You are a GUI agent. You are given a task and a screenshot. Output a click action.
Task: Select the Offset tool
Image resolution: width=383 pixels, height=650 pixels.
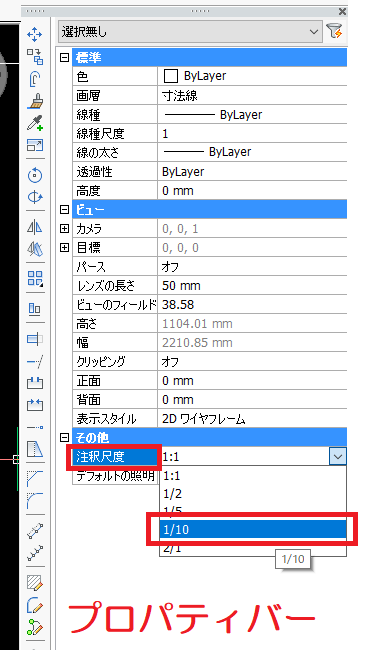[35, 79]
